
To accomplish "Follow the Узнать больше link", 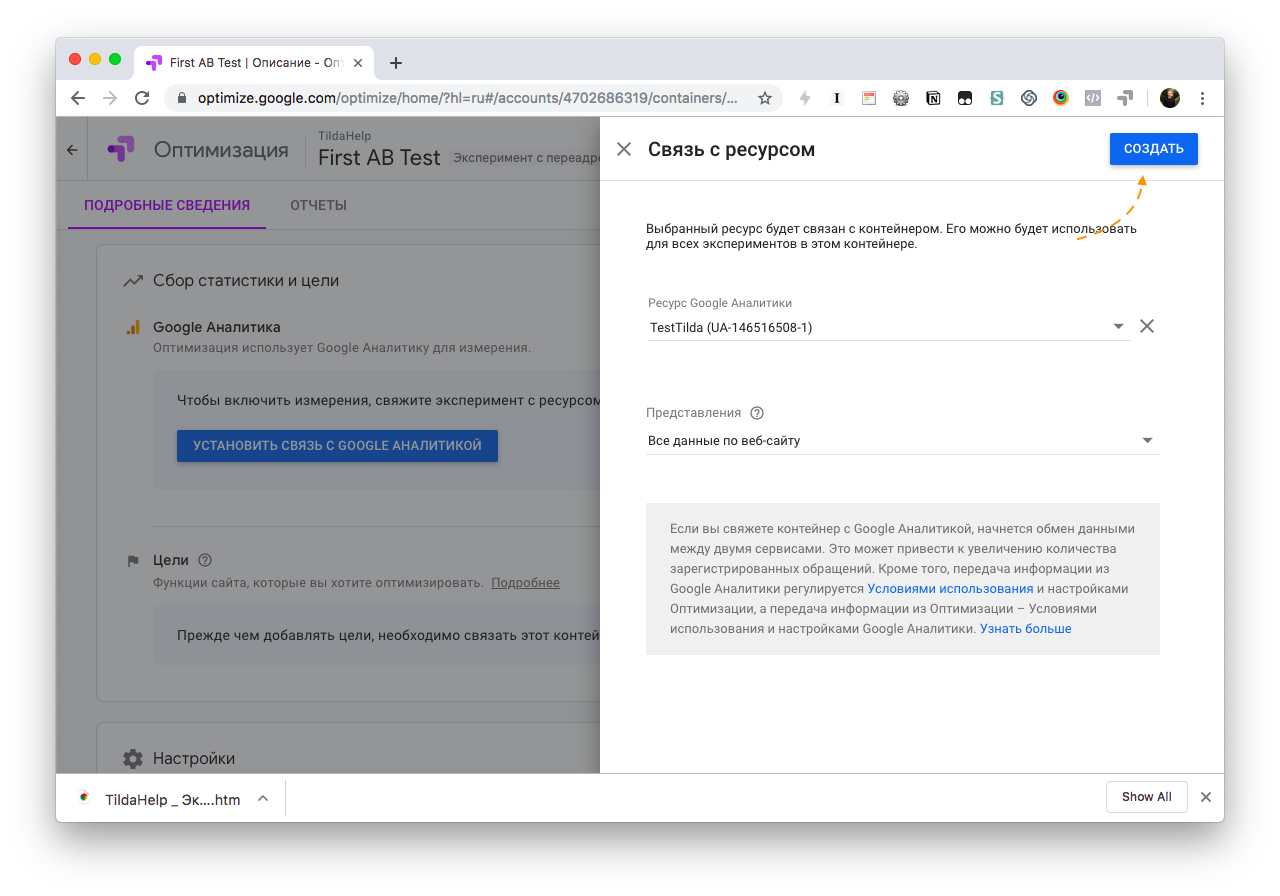I will [x=1025, y=629].
